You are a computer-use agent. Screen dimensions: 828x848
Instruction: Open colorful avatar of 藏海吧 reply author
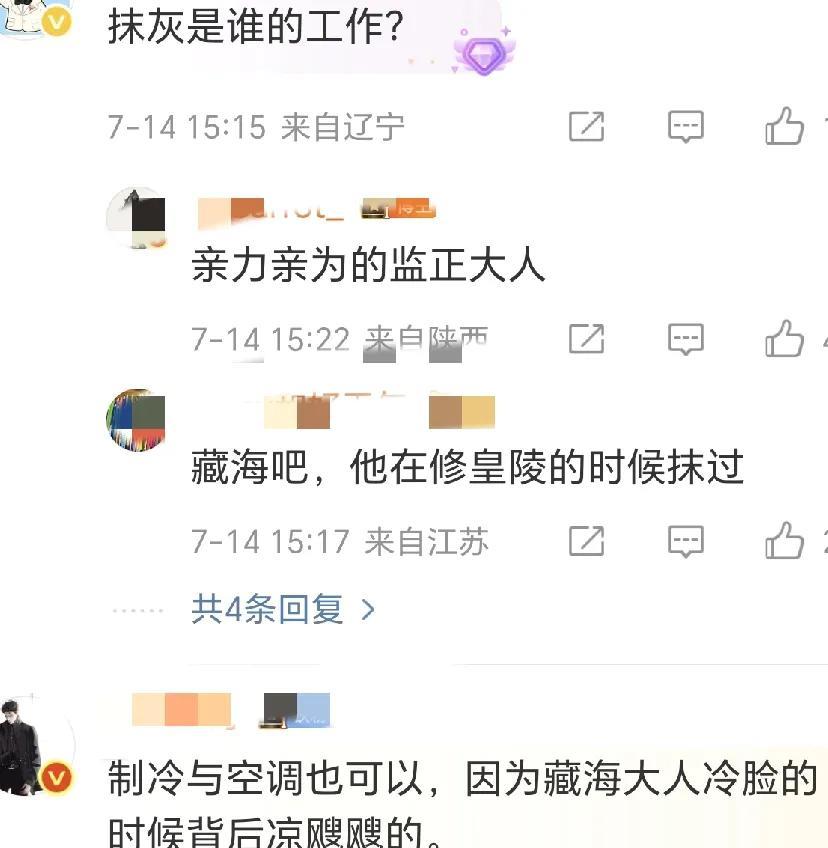pyautogui.click(x=136, y=420)
